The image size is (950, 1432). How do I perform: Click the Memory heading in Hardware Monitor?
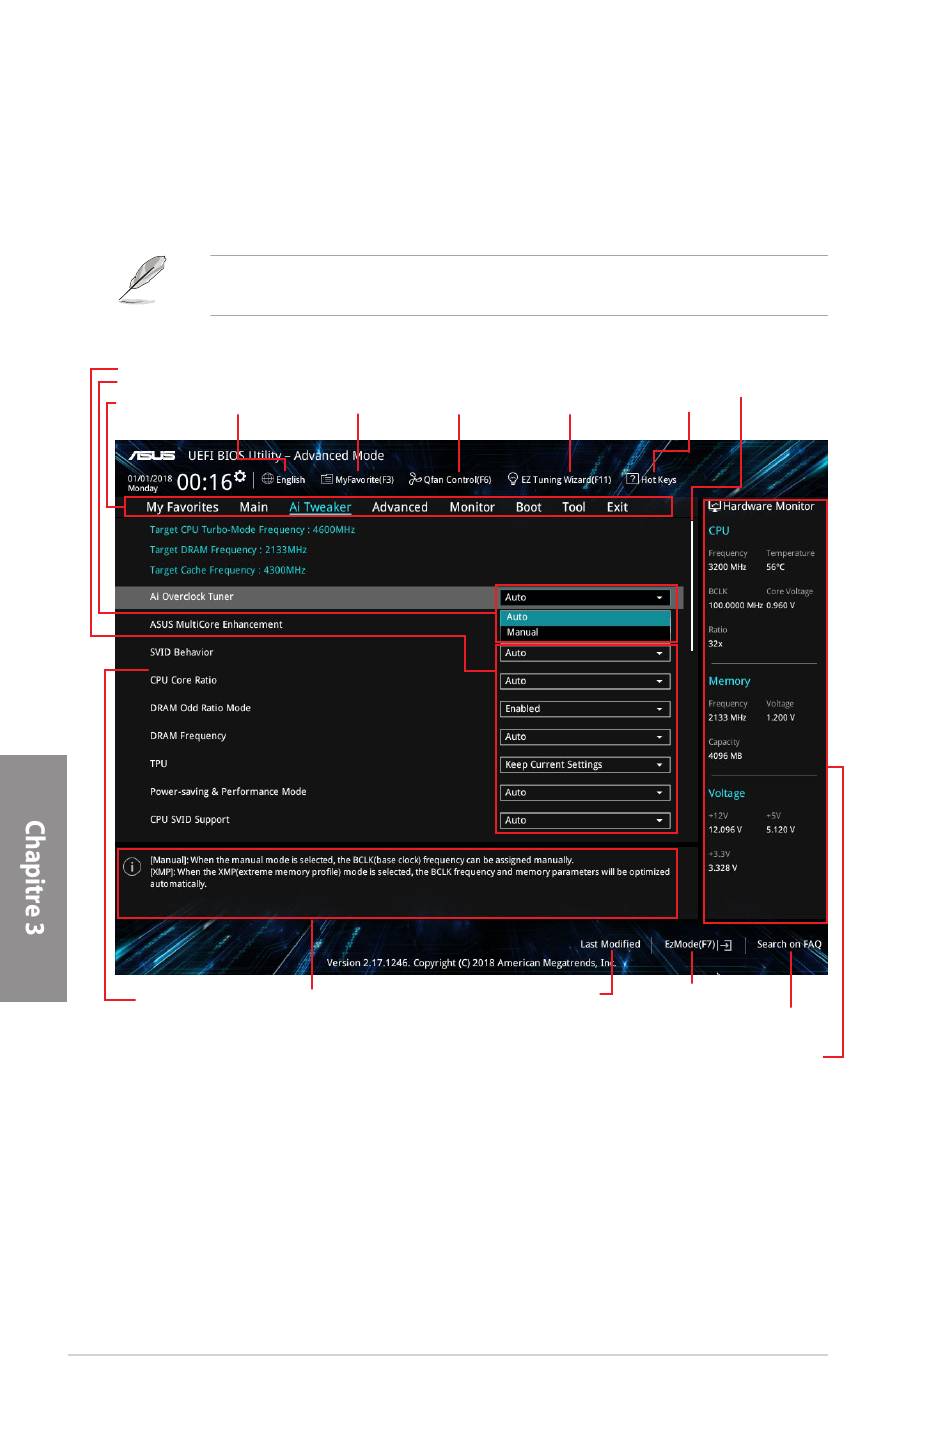tap(729, 681)
